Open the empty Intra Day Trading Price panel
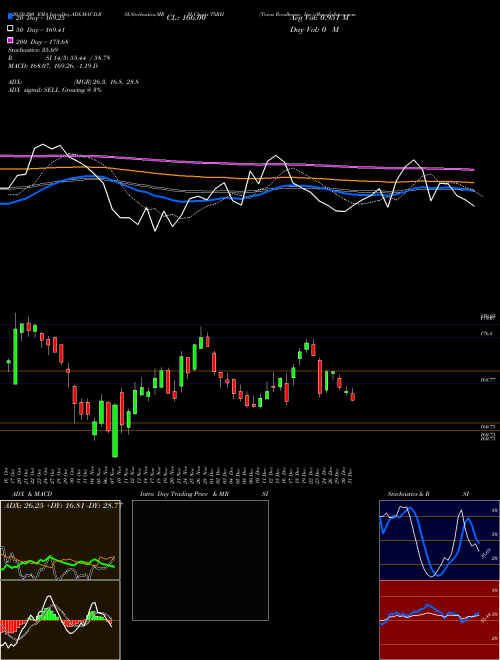The image size is (500, 660). pos(200,560)
